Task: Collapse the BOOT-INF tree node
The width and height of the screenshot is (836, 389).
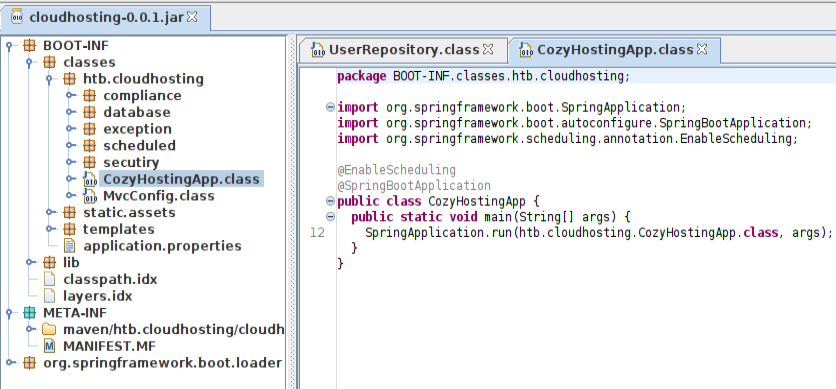Action: coord(9,46)
